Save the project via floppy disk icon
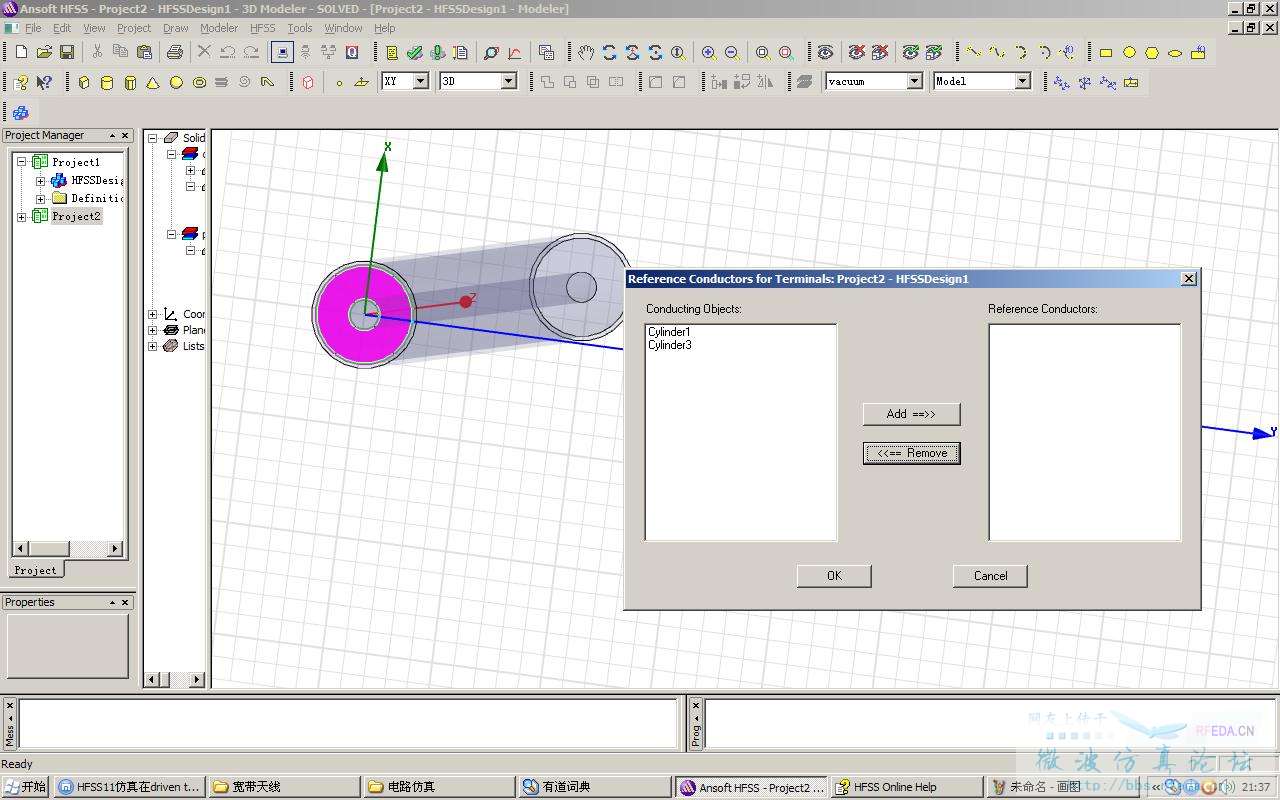The image size is (1280, 800). coord(67,52)
